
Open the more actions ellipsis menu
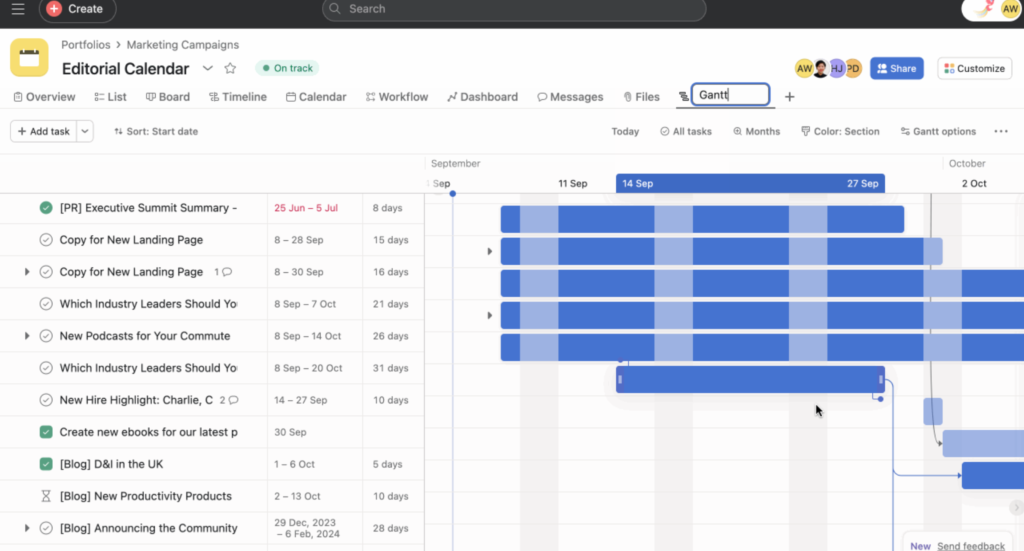click(1000, 131)
